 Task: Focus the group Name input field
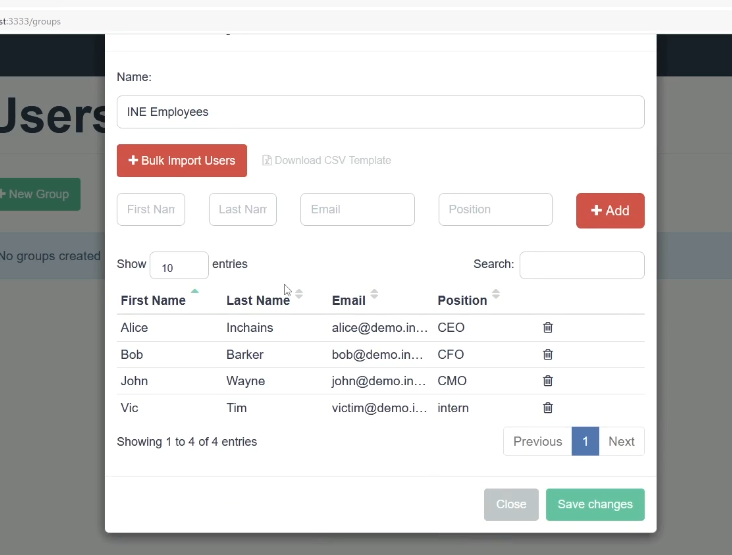coord(380,112)
